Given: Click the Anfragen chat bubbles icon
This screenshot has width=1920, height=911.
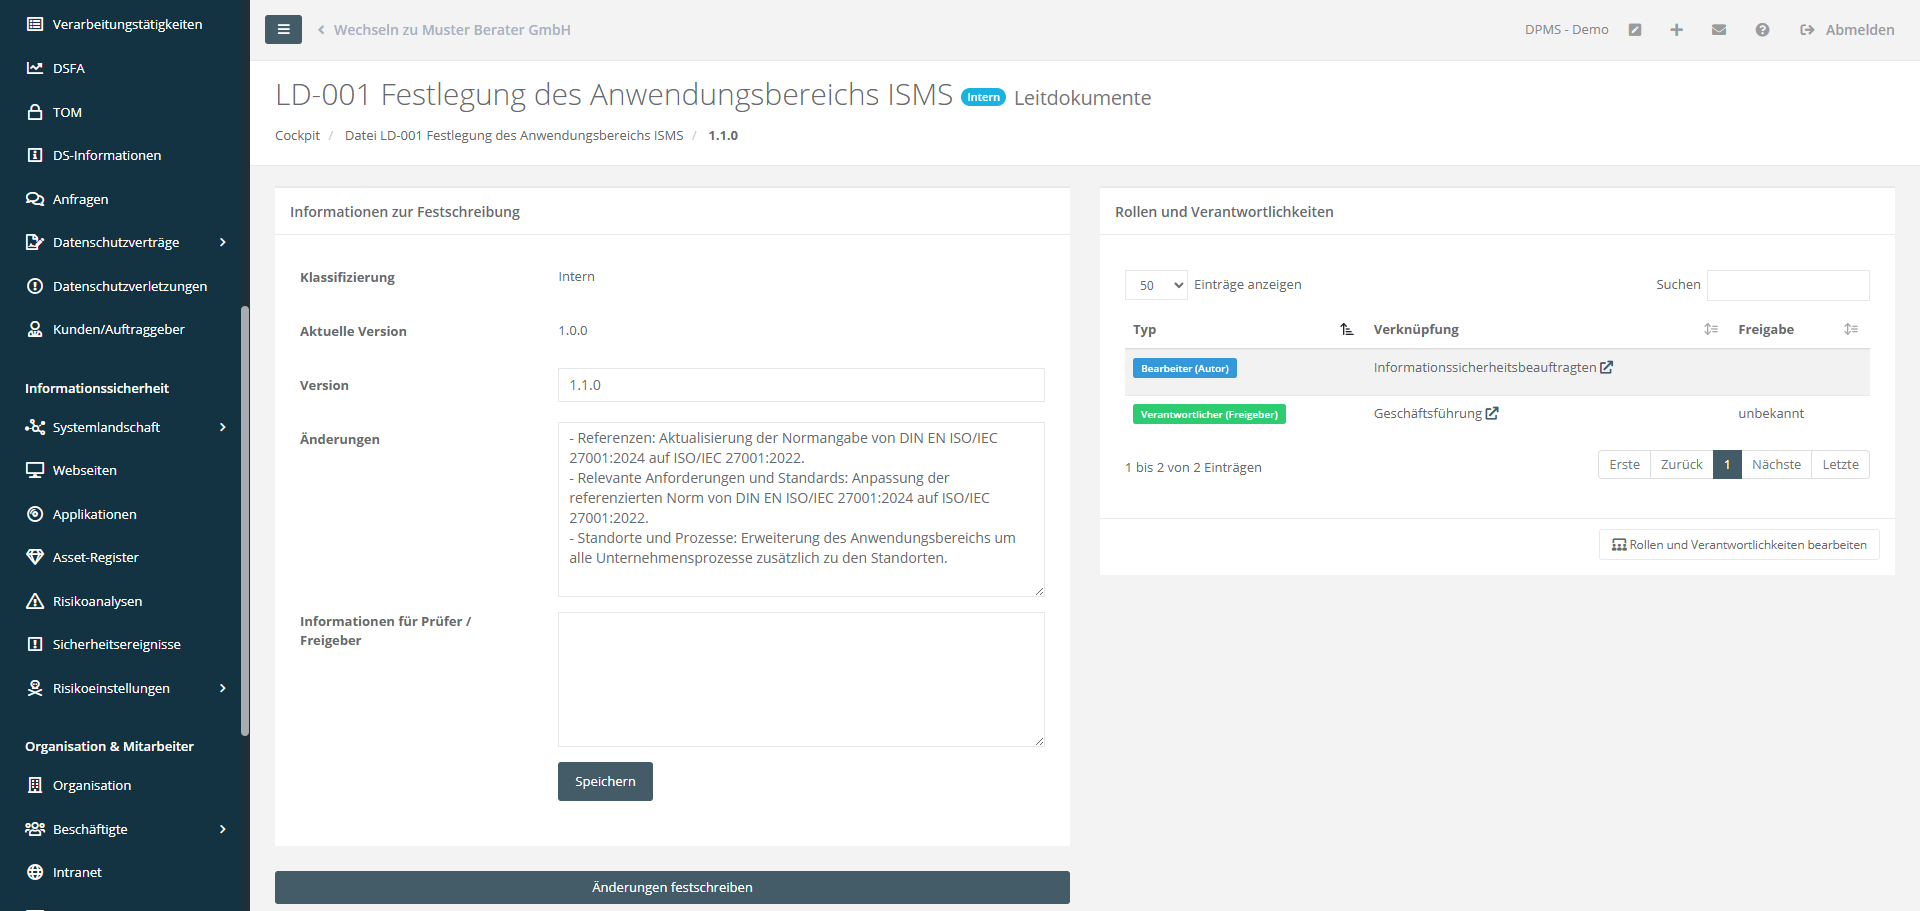Looking at the screenshot, I should [x=35, y=199].
